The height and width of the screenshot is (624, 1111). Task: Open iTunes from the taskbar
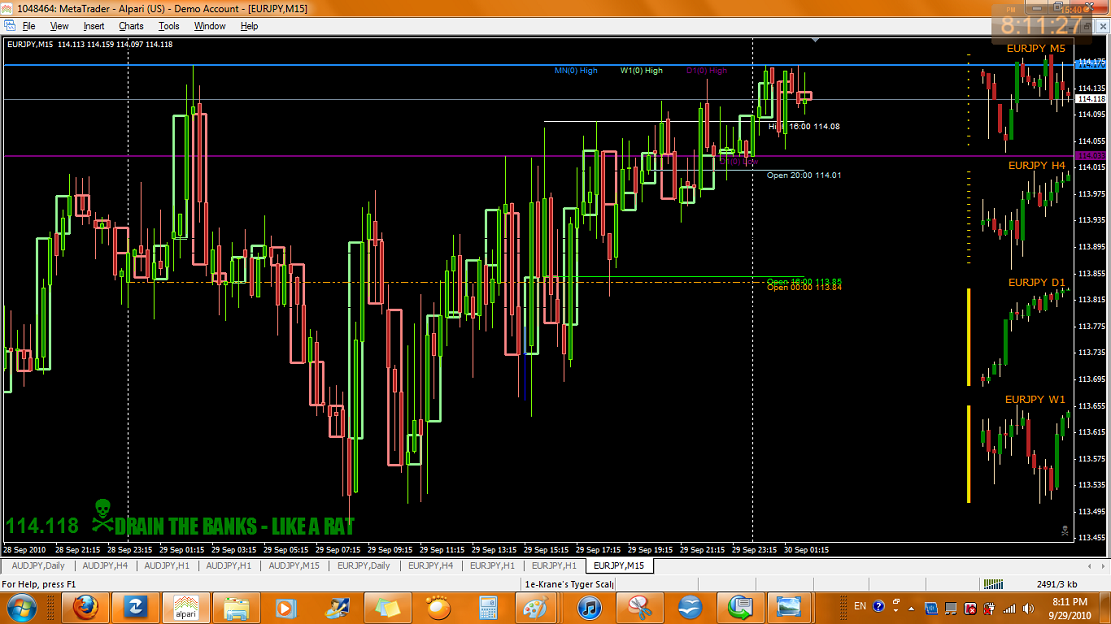coord(589,608)
